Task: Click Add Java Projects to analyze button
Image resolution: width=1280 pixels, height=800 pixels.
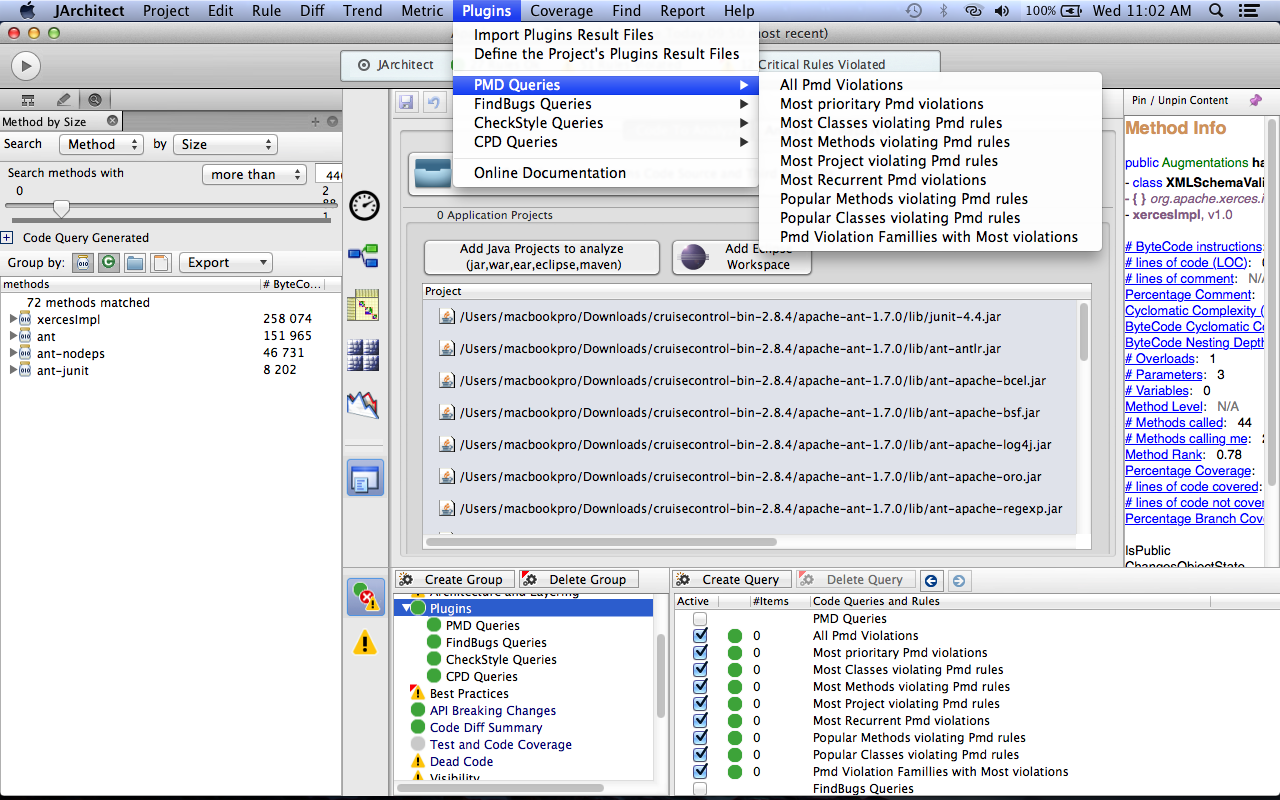Action: tap(542, 257)
